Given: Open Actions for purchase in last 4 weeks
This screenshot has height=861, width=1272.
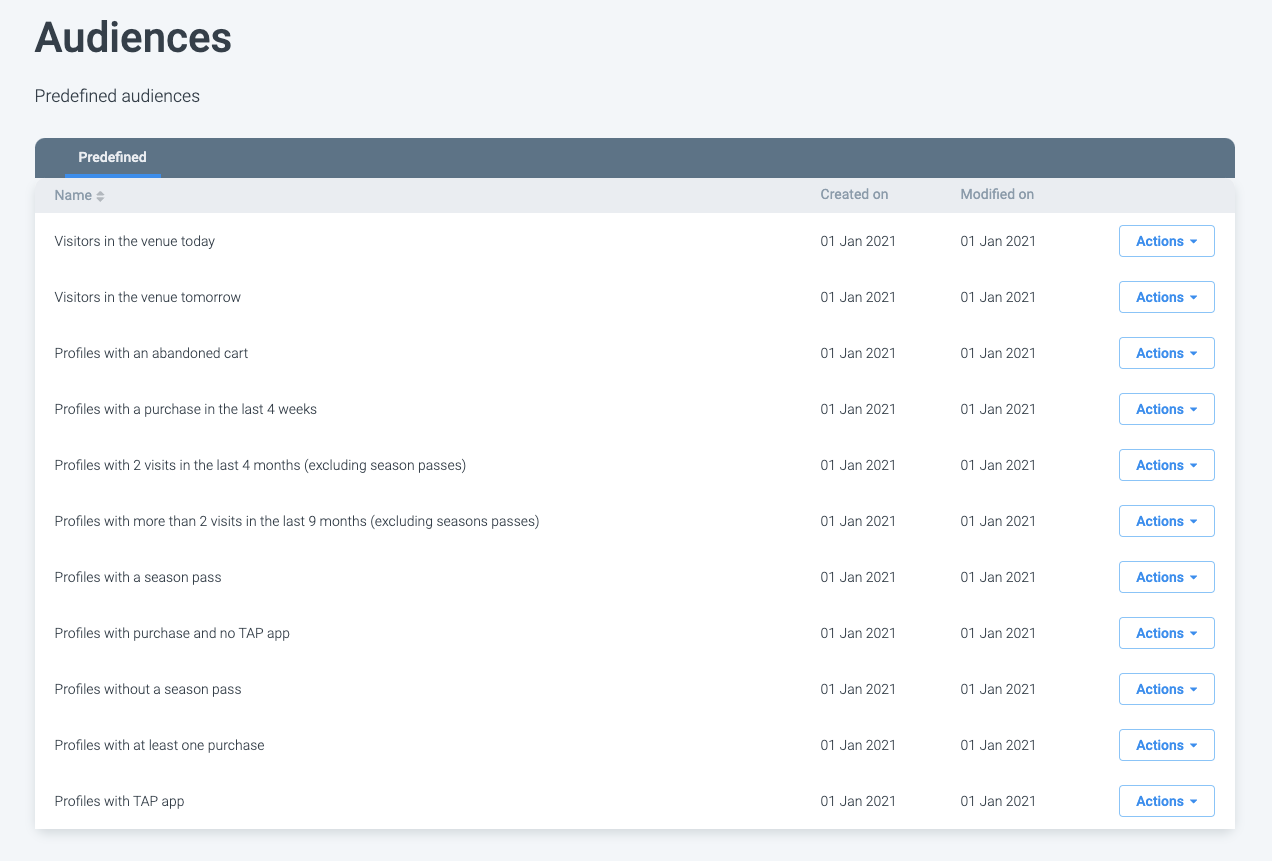Looking at the screenshot, I should point(1166,409).
